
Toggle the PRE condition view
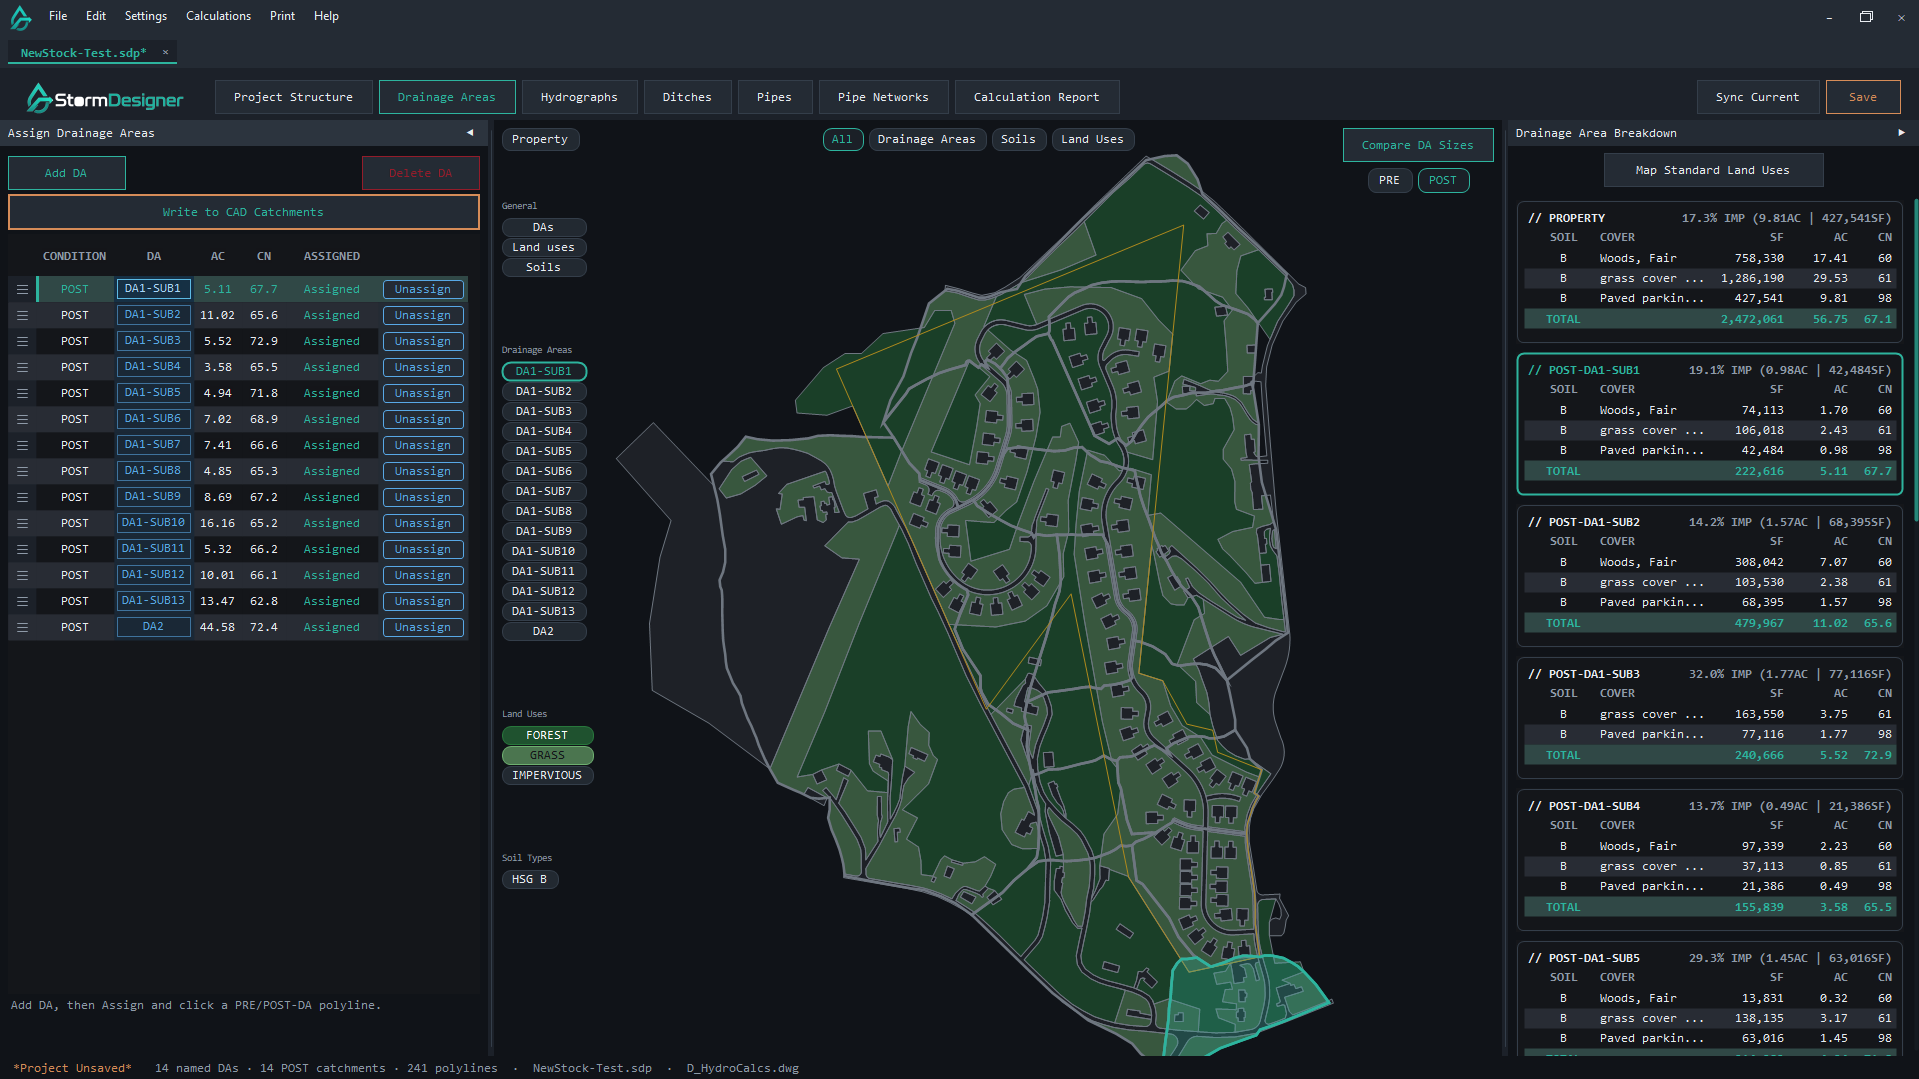[x=1389, y=180]
